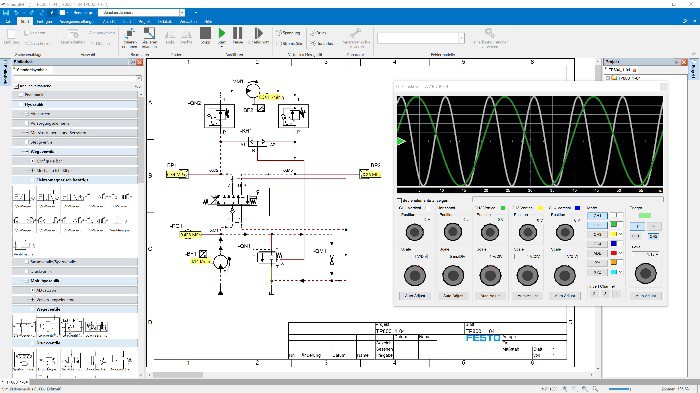This screenshot has height=393, width=700.
Task: Select the second directional valve symbol in the library
Action: coord(47,197)
